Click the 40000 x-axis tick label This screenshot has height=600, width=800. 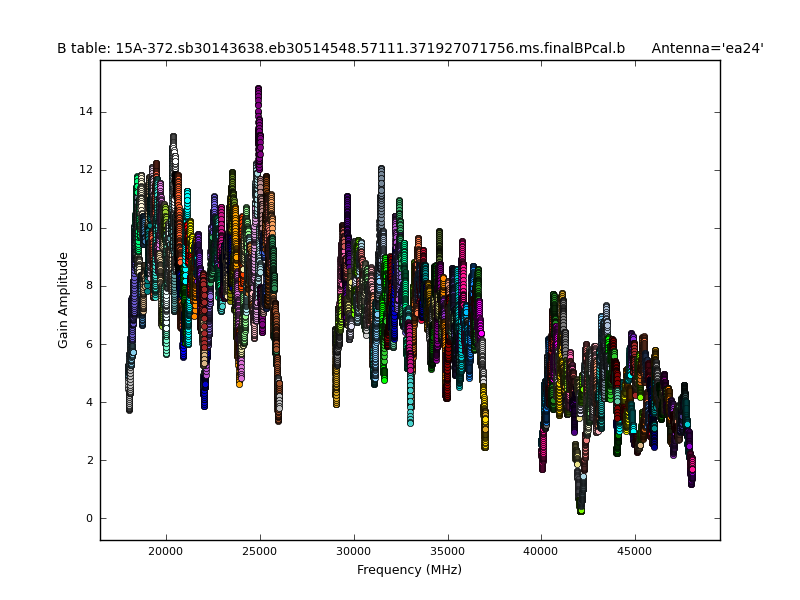pos(541,550)
